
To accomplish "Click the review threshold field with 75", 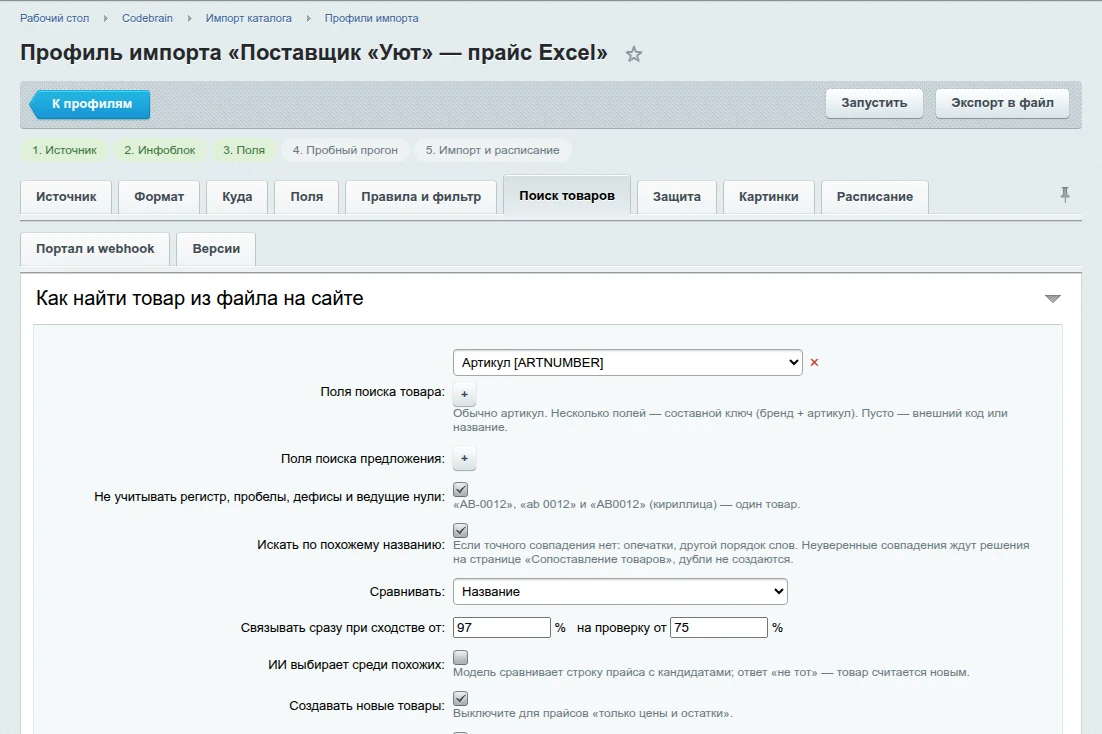I will [x=719, y=628].
